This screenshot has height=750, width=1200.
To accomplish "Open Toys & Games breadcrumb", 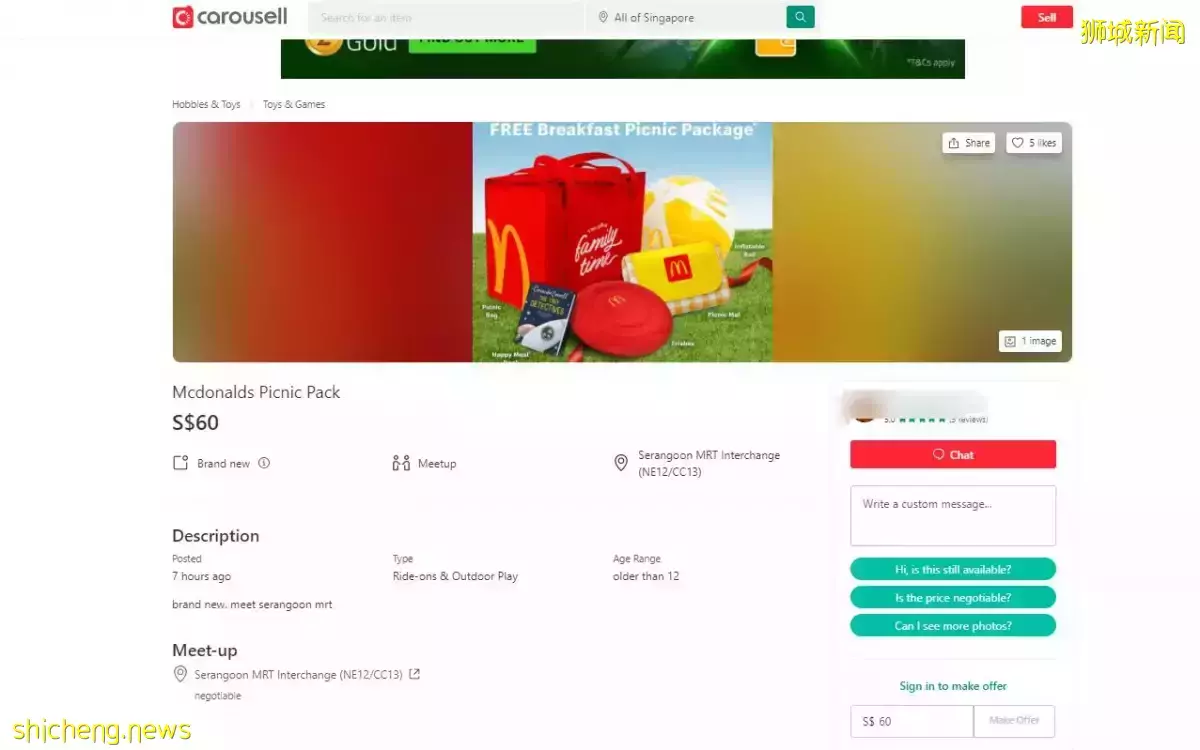I will click(294, 104).
